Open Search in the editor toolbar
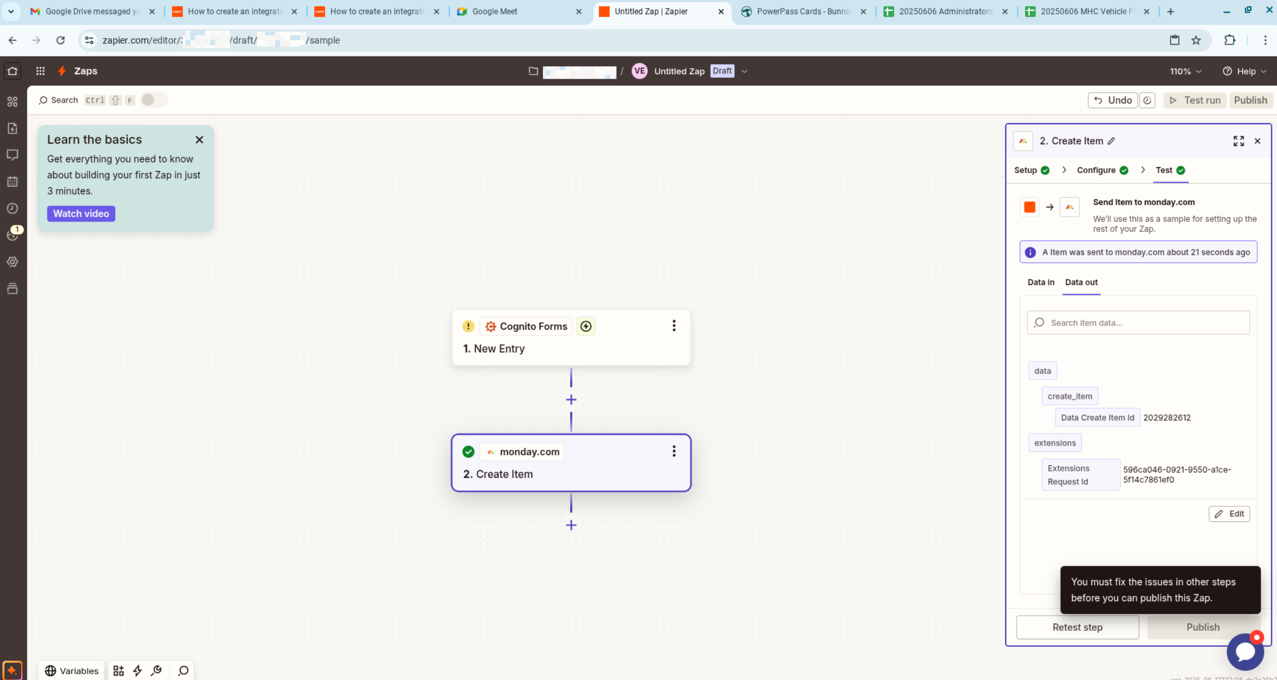The height and width of the screenshot is (680, 1277). 58,100
